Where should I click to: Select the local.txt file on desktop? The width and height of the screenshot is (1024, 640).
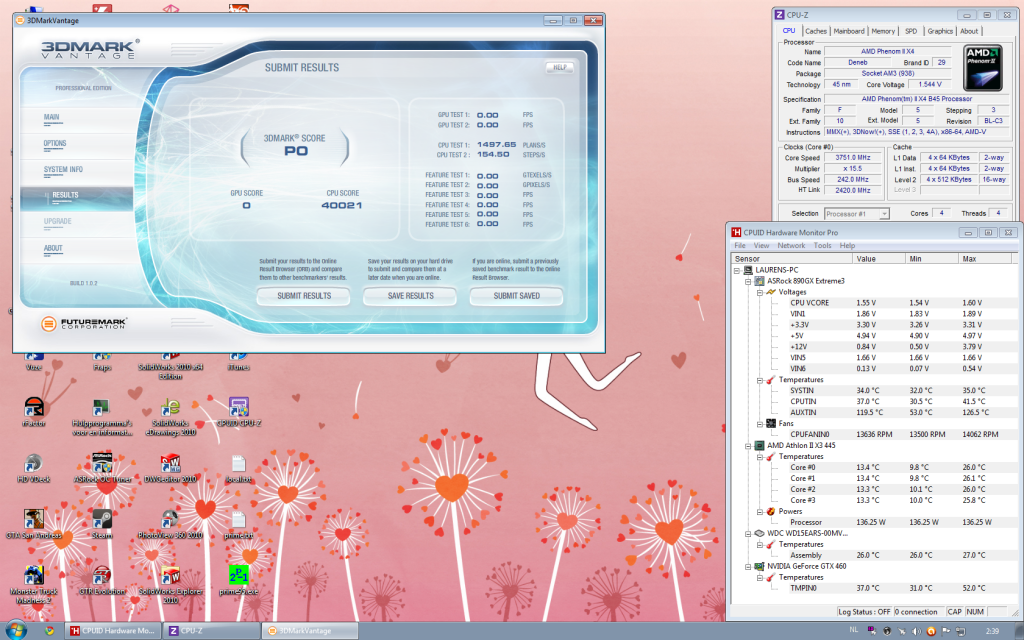pyautogui.click(x=238, y=468)
